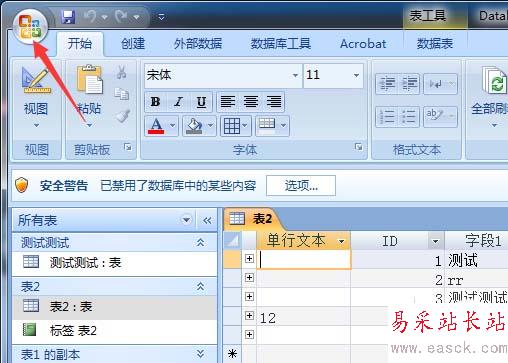Click the Alternate row color icon

point(267,126)
